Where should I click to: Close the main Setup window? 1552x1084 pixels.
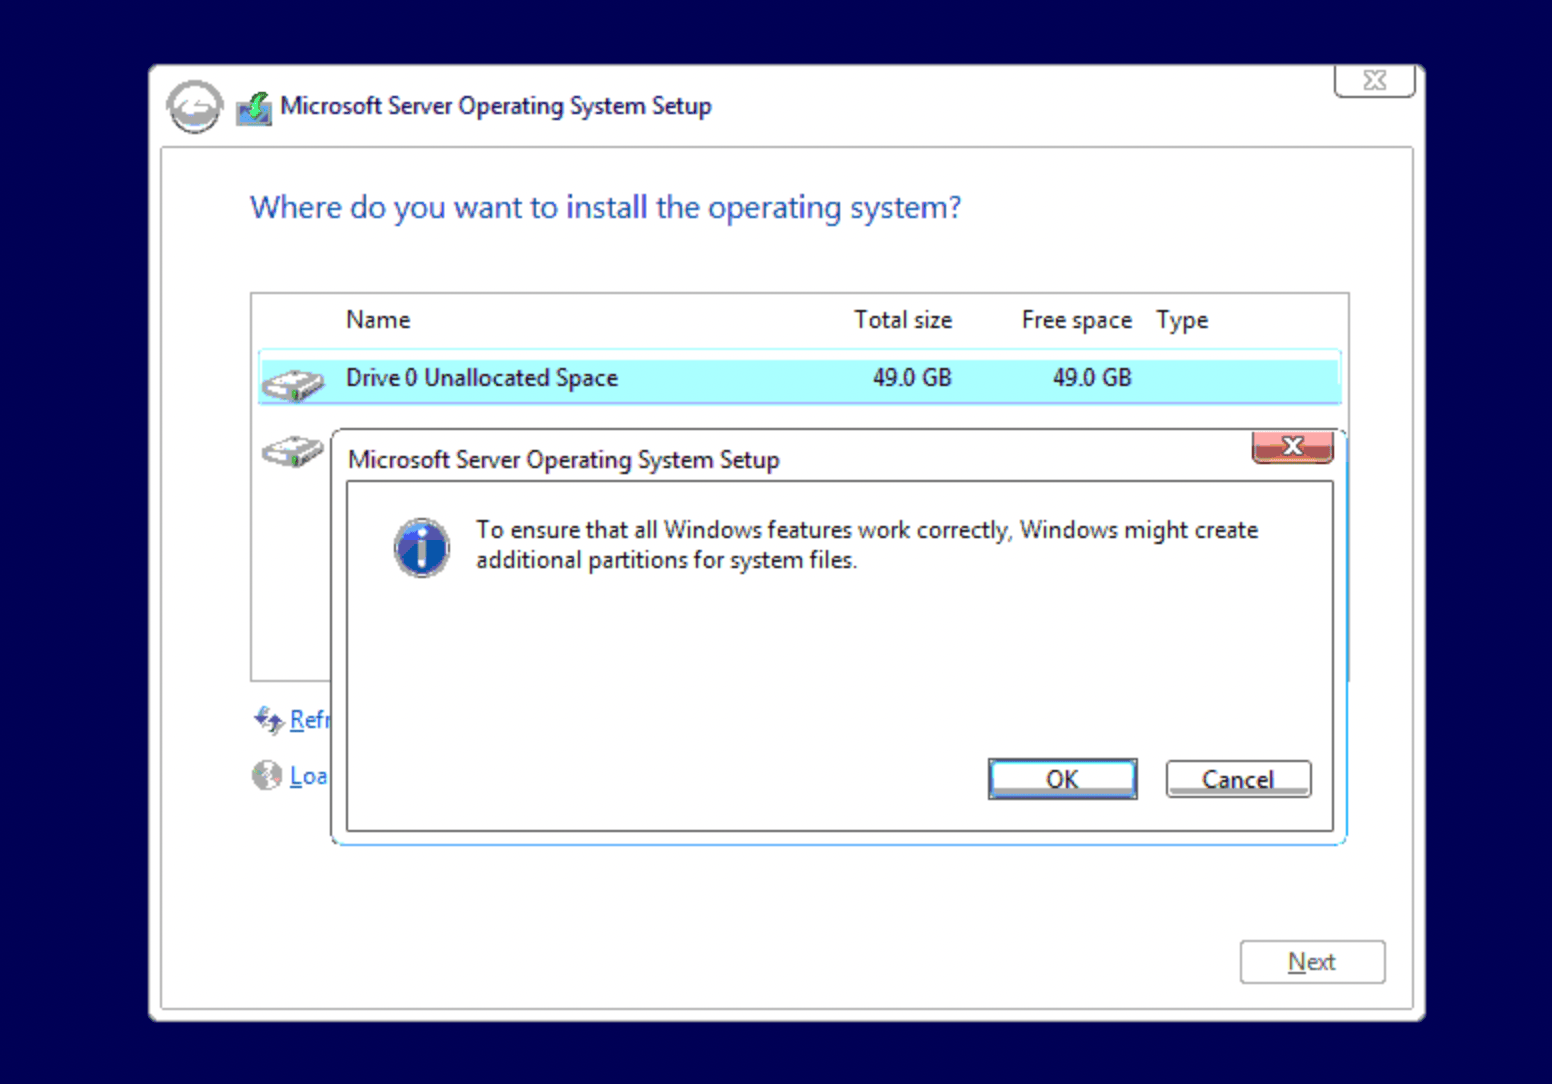click(x=1375, y=80)
